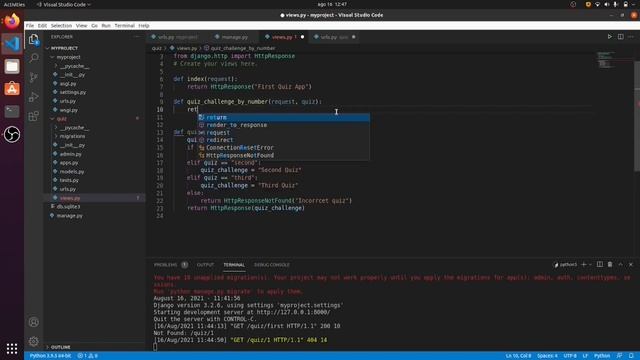The image size is (640, 360).
Task: Change indentation via Spaces: 4
Action: [547, 356]
